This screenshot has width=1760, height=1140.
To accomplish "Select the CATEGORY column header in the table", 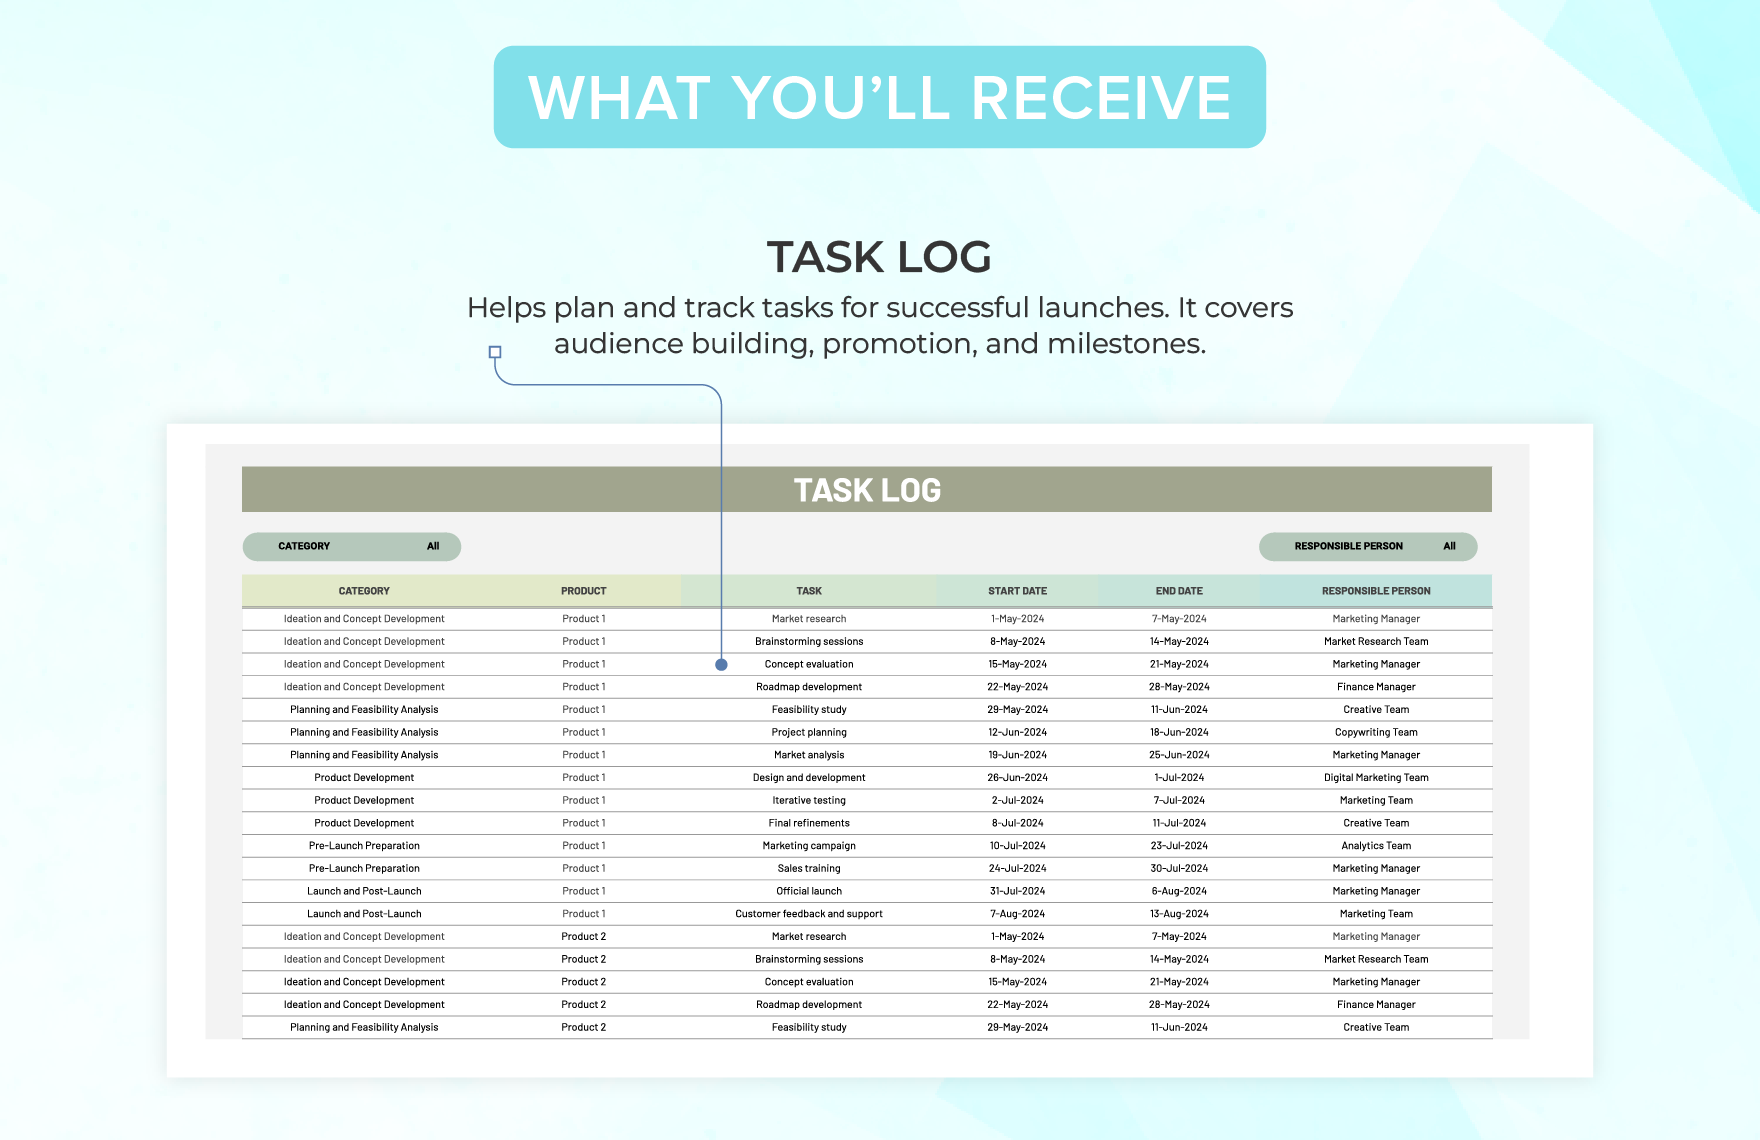I will pyautogui.click(x=364, y=591).
